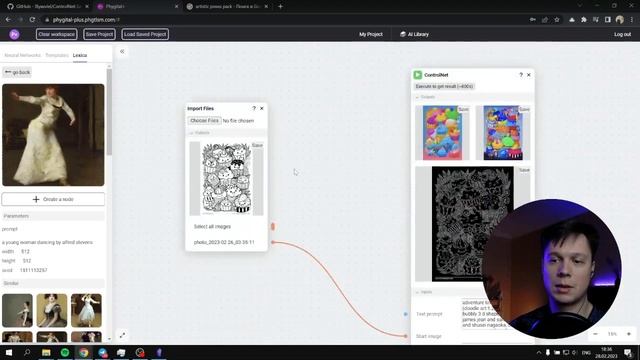Screen dimensions: 640x360
Task: Save the first colorful ControlNet output image
Action: tap(463, 109)
